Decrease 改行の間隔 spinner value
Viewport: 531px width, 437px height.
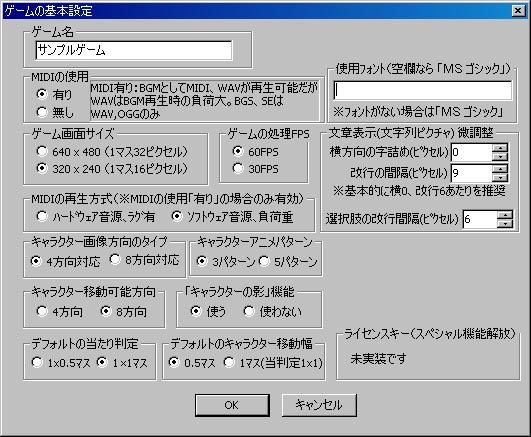tap(500, 178)
